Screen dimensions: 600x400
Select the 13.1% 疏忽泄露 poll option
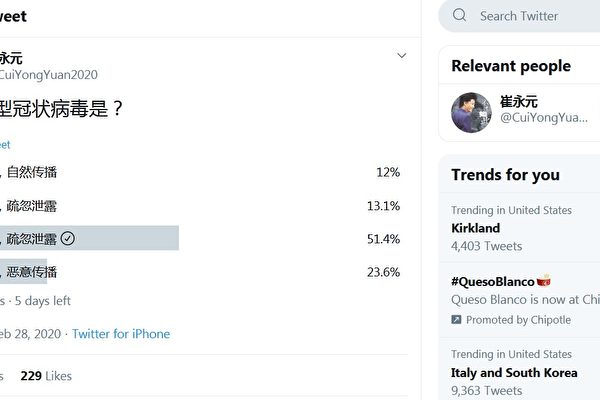click(30, 206)
